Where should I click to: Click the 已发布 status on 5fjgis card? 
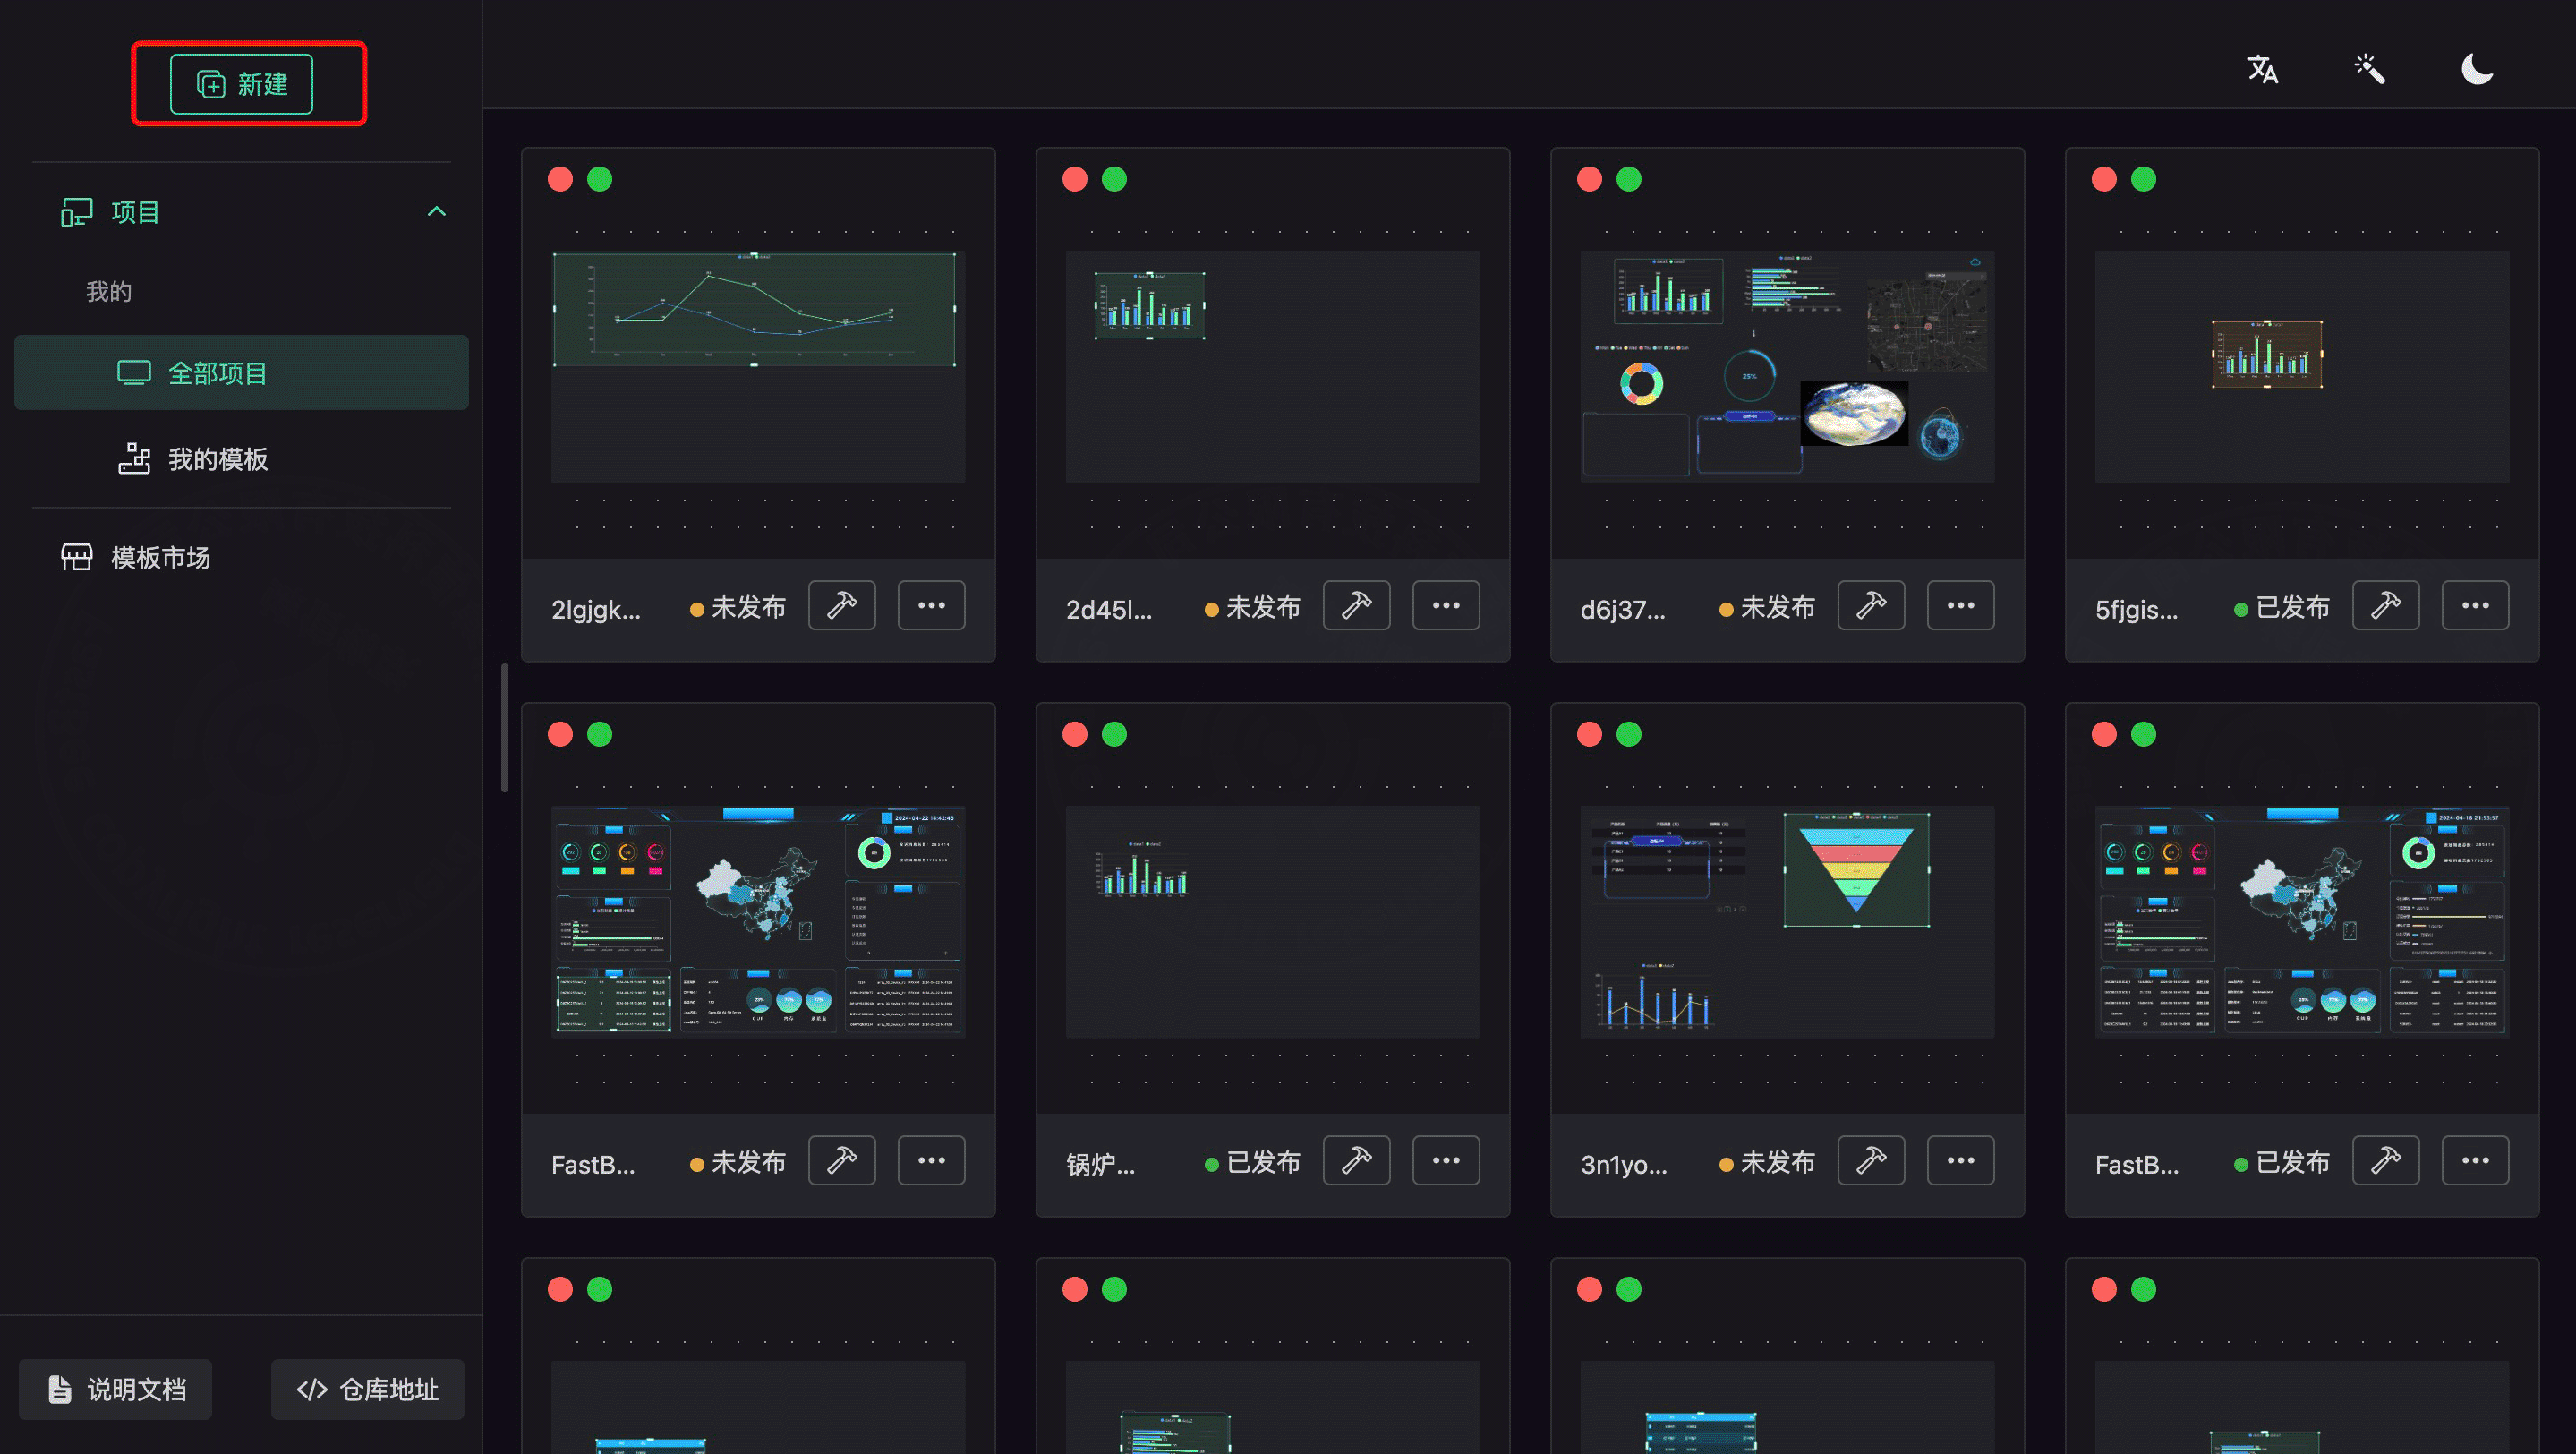click(x=2282, y=607)
